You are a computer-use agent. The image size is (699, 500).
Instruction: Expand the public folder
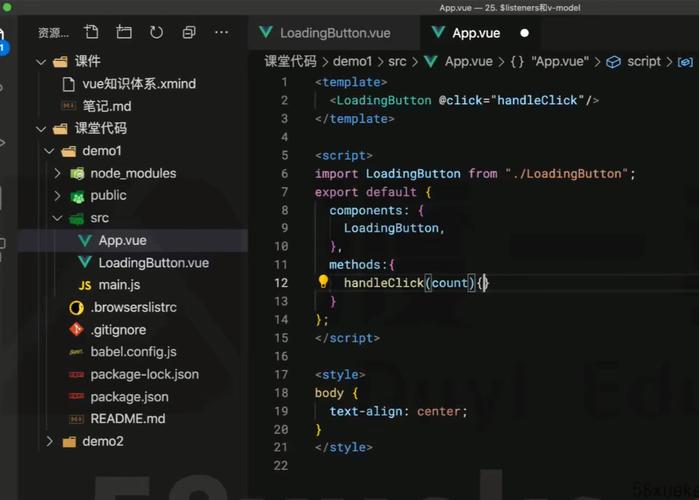pos(58,195)
